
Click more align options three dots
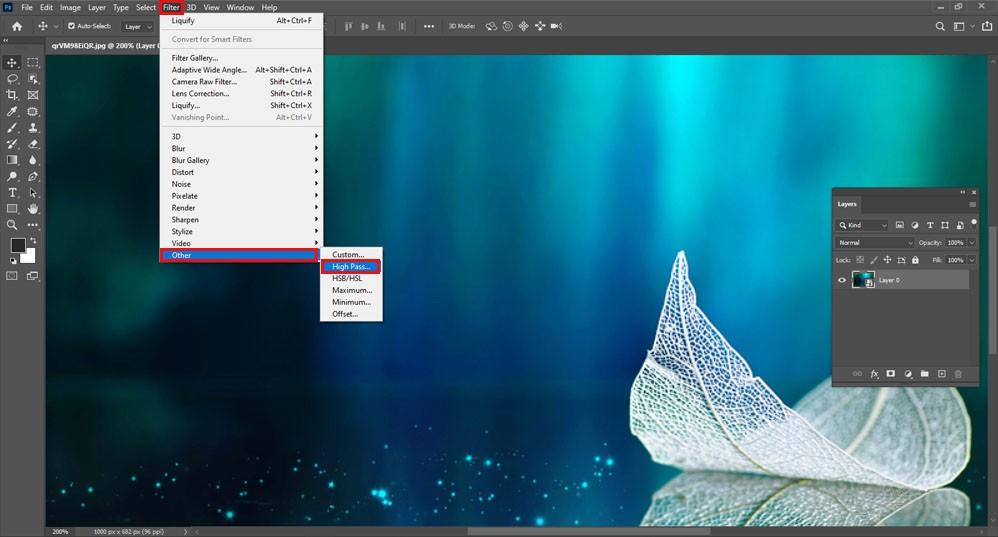point(429,26)
